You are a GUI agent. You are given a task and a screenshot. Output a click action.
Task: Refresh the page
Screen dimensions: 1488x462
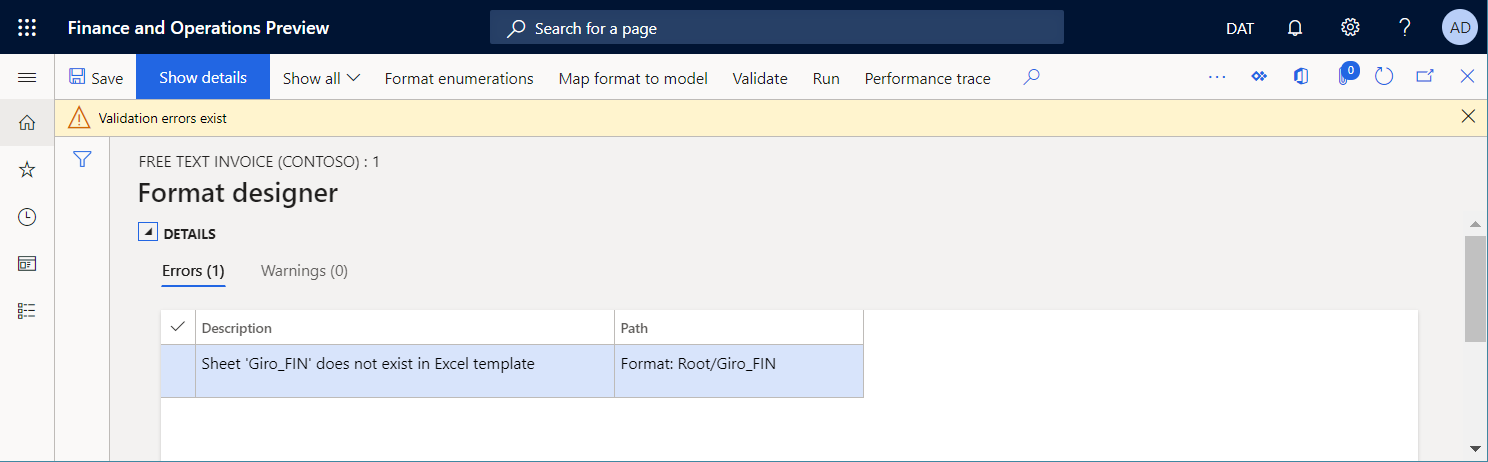pos(1384,77)
